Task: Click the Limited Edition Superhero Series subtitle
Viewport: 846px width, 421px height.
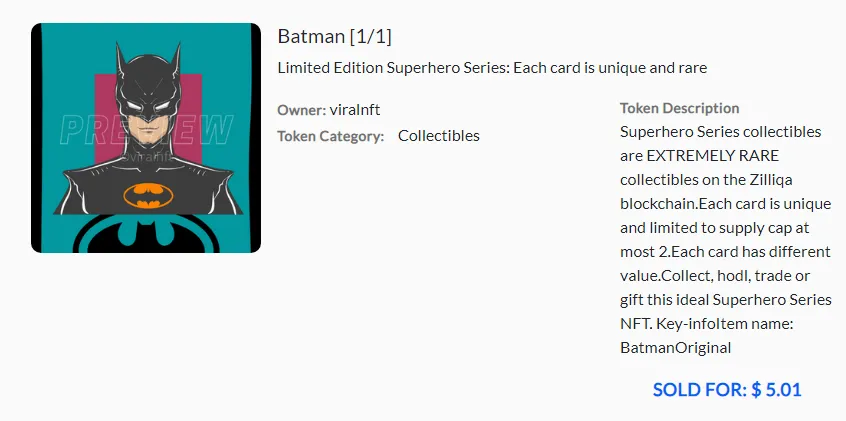Action: 492,68
